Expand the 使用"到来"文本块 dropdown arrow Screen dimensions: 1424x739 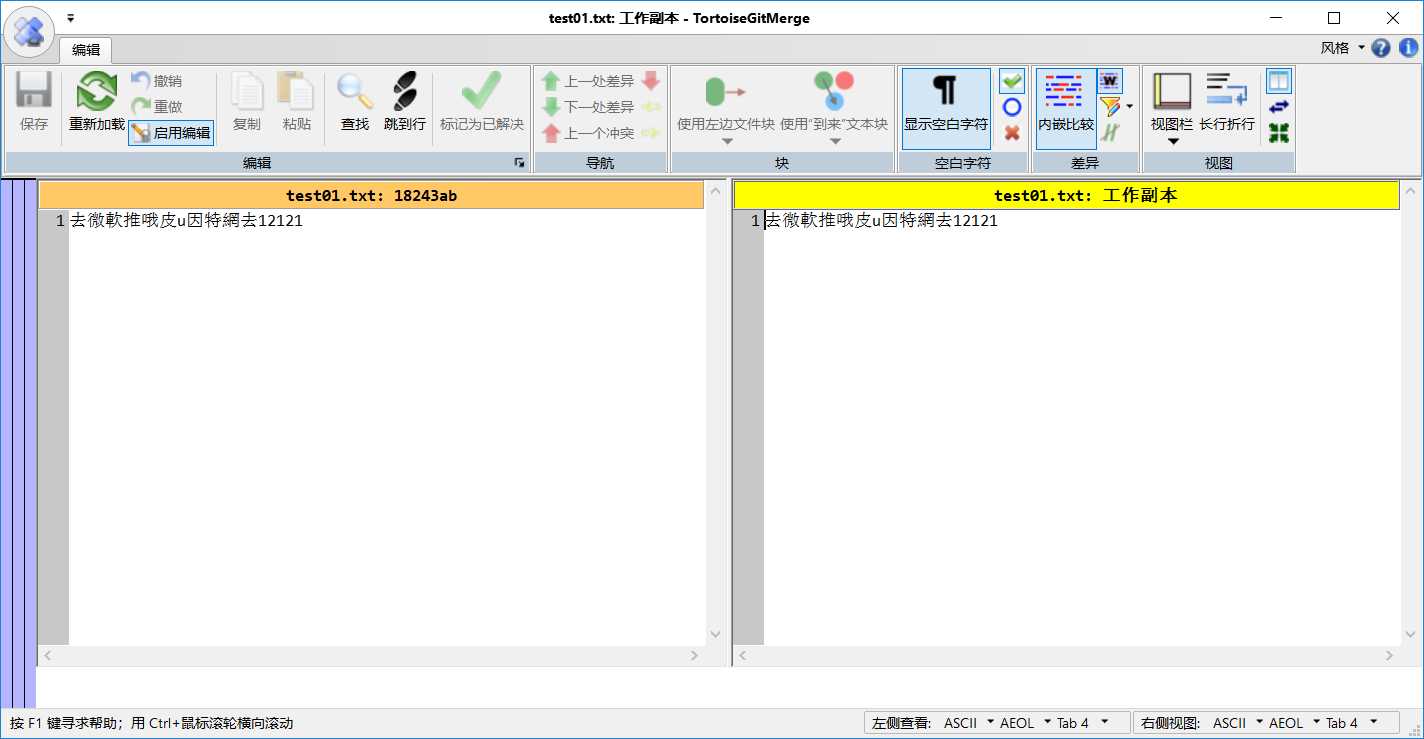click(835, 141)
